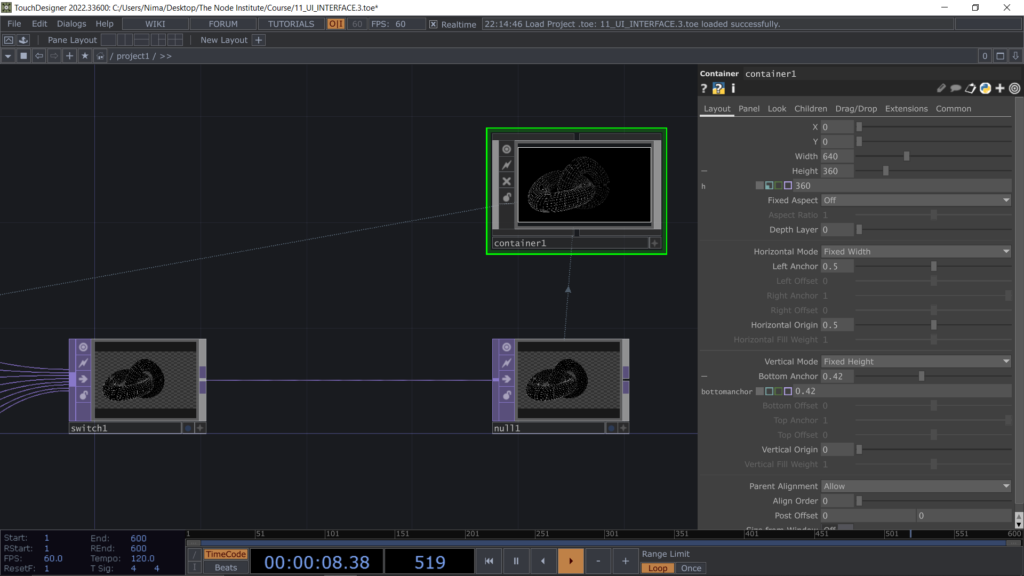1024x576 pixels.
Task: Click the bypass icon on switch1 node
Action: [84, 363]
